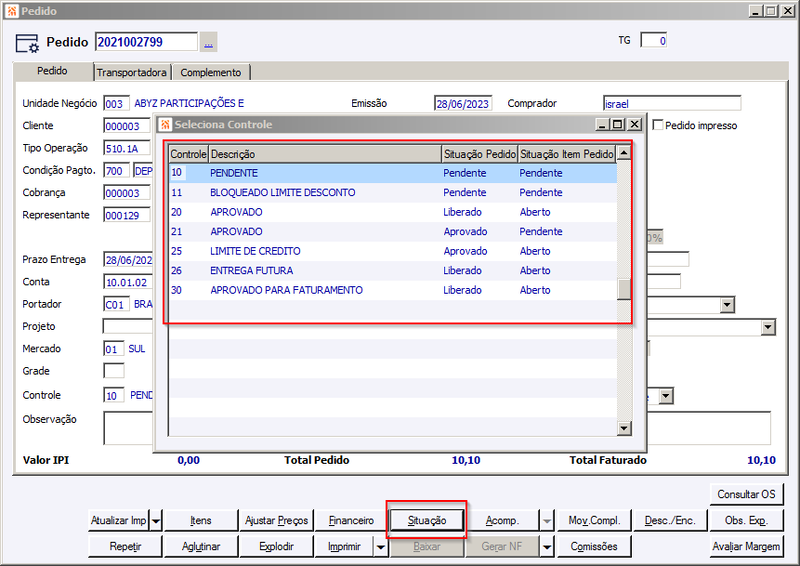Screen dimensions: 800x566
Task: Select the BLOQUEADO LIMITE DESCONTO row
Action: pos(392,192)
